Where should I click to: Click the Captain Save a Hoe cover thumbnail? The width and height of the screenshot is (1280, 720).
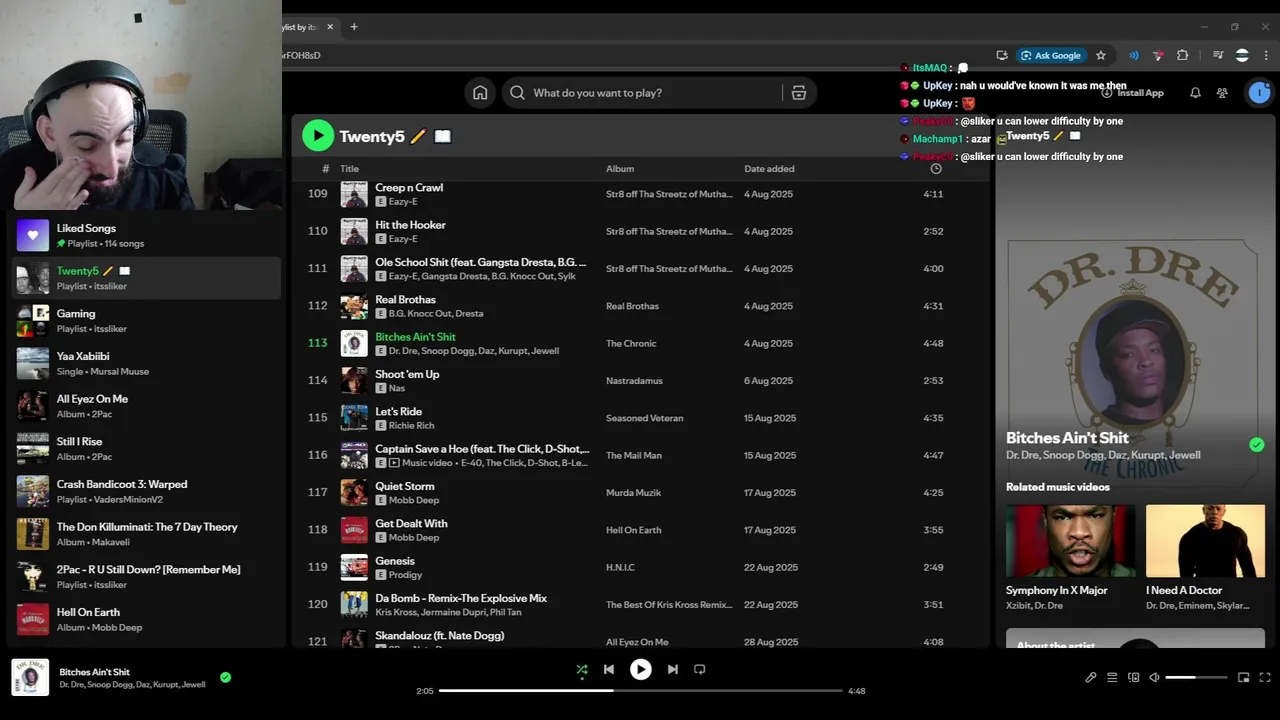(354, 456)
